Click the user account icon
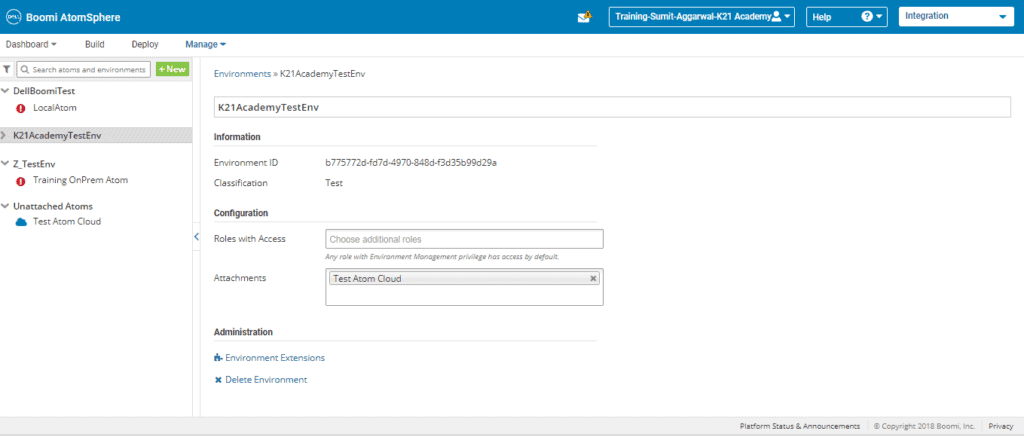 776,17
